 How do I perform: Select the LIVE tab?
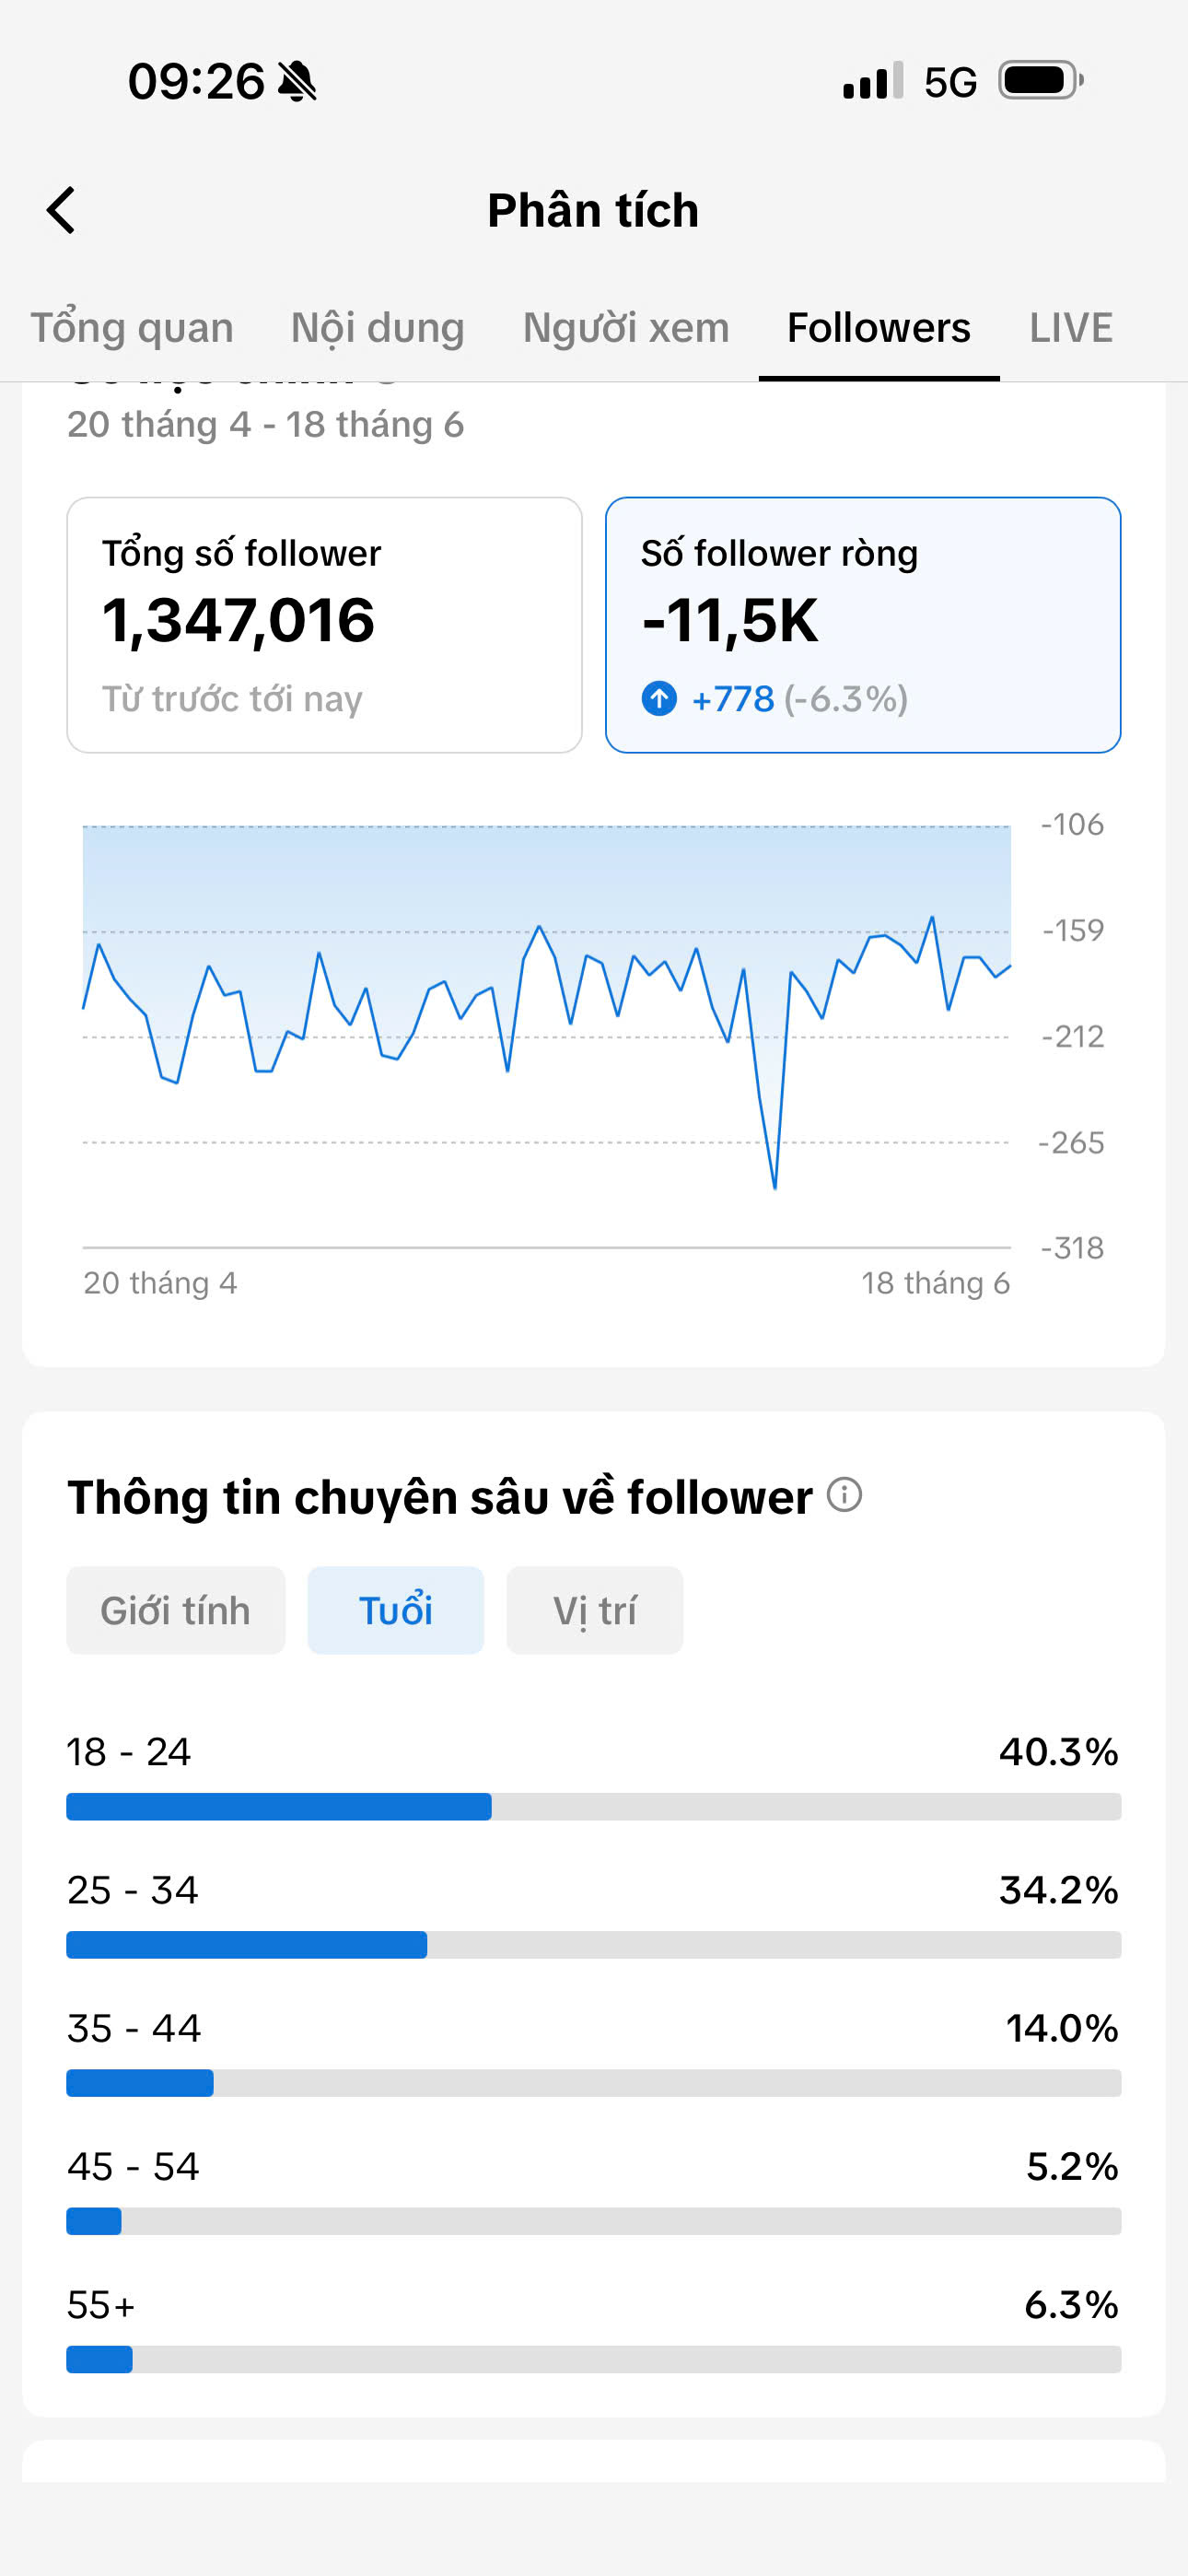[x=1071, y=328]
